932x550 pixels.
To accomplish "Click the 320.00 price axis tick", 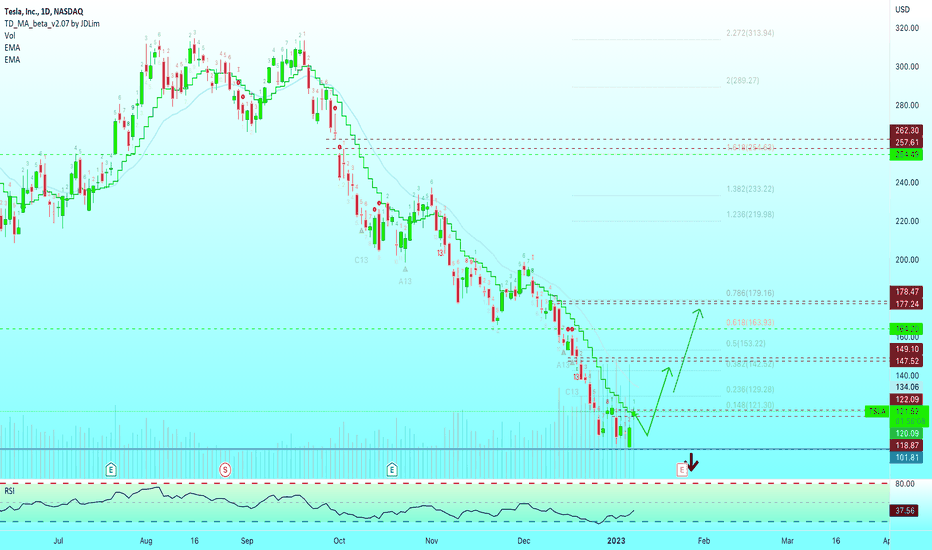I will pos(907,28).
